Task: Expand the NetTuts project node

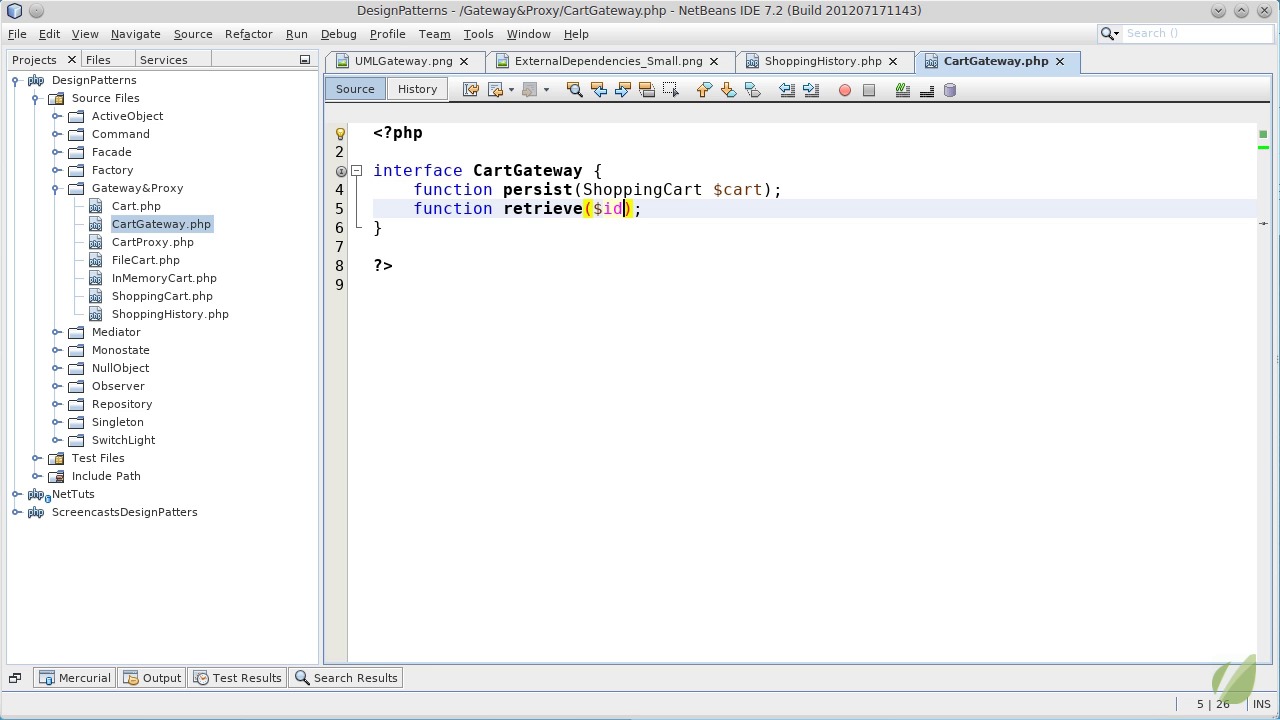Action: click(16, 494)
